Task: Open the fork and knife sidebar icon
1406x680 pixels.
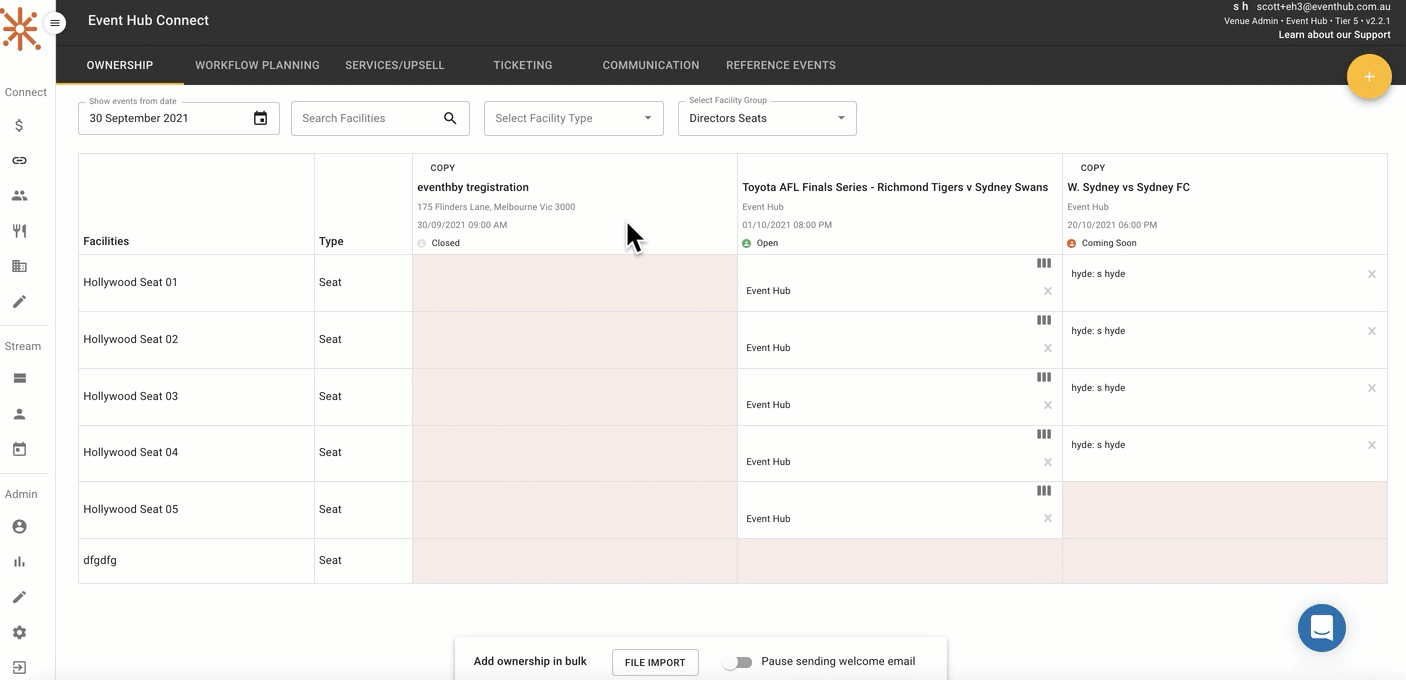Action: point(19,231)
